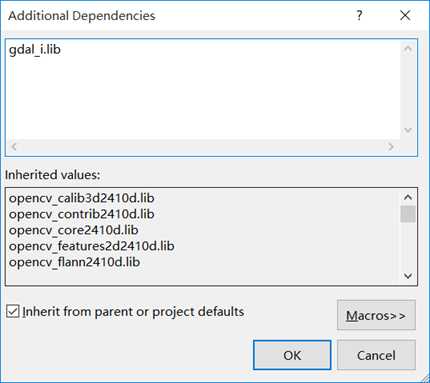Screen dimensions: 430x383
Task: Close the Additional Dependencies dialog
Action: [x=405, y=15]
